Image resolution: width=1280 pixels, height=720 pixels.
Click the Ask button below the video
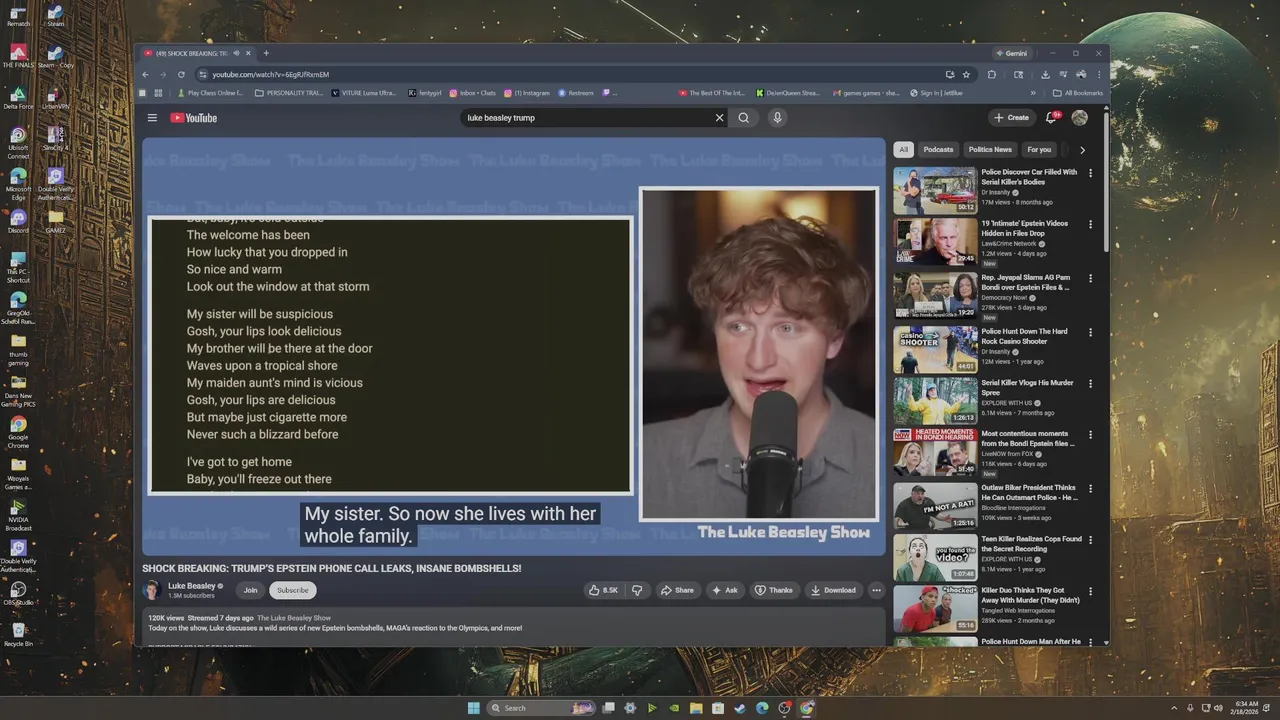[725, 590]
